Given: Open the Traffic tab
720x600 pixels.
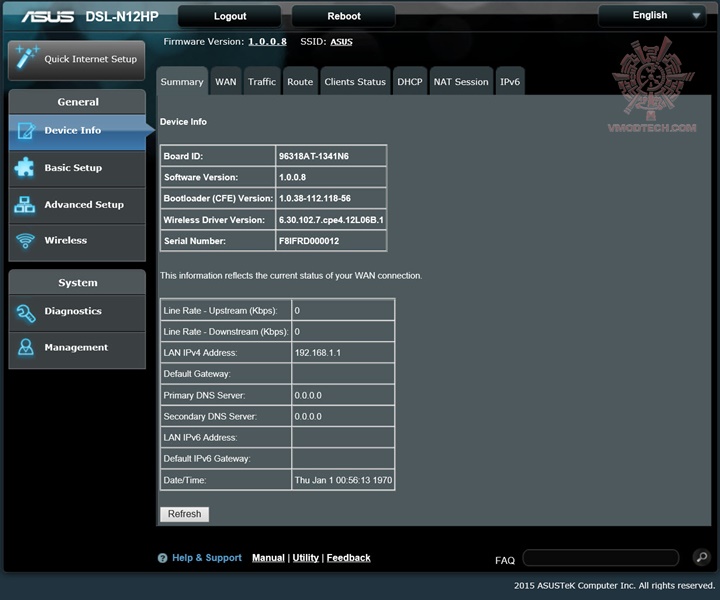Looking at the screenshot, I should [x=262, y=82].
